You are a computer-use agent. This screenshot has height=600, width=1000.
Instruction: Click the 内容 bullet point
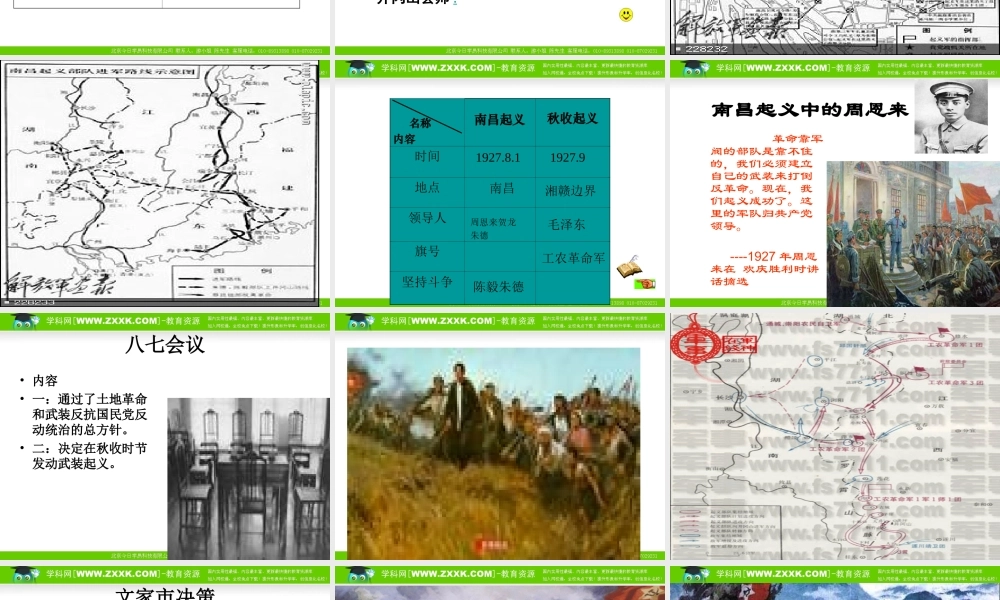(x=45, y=381)
